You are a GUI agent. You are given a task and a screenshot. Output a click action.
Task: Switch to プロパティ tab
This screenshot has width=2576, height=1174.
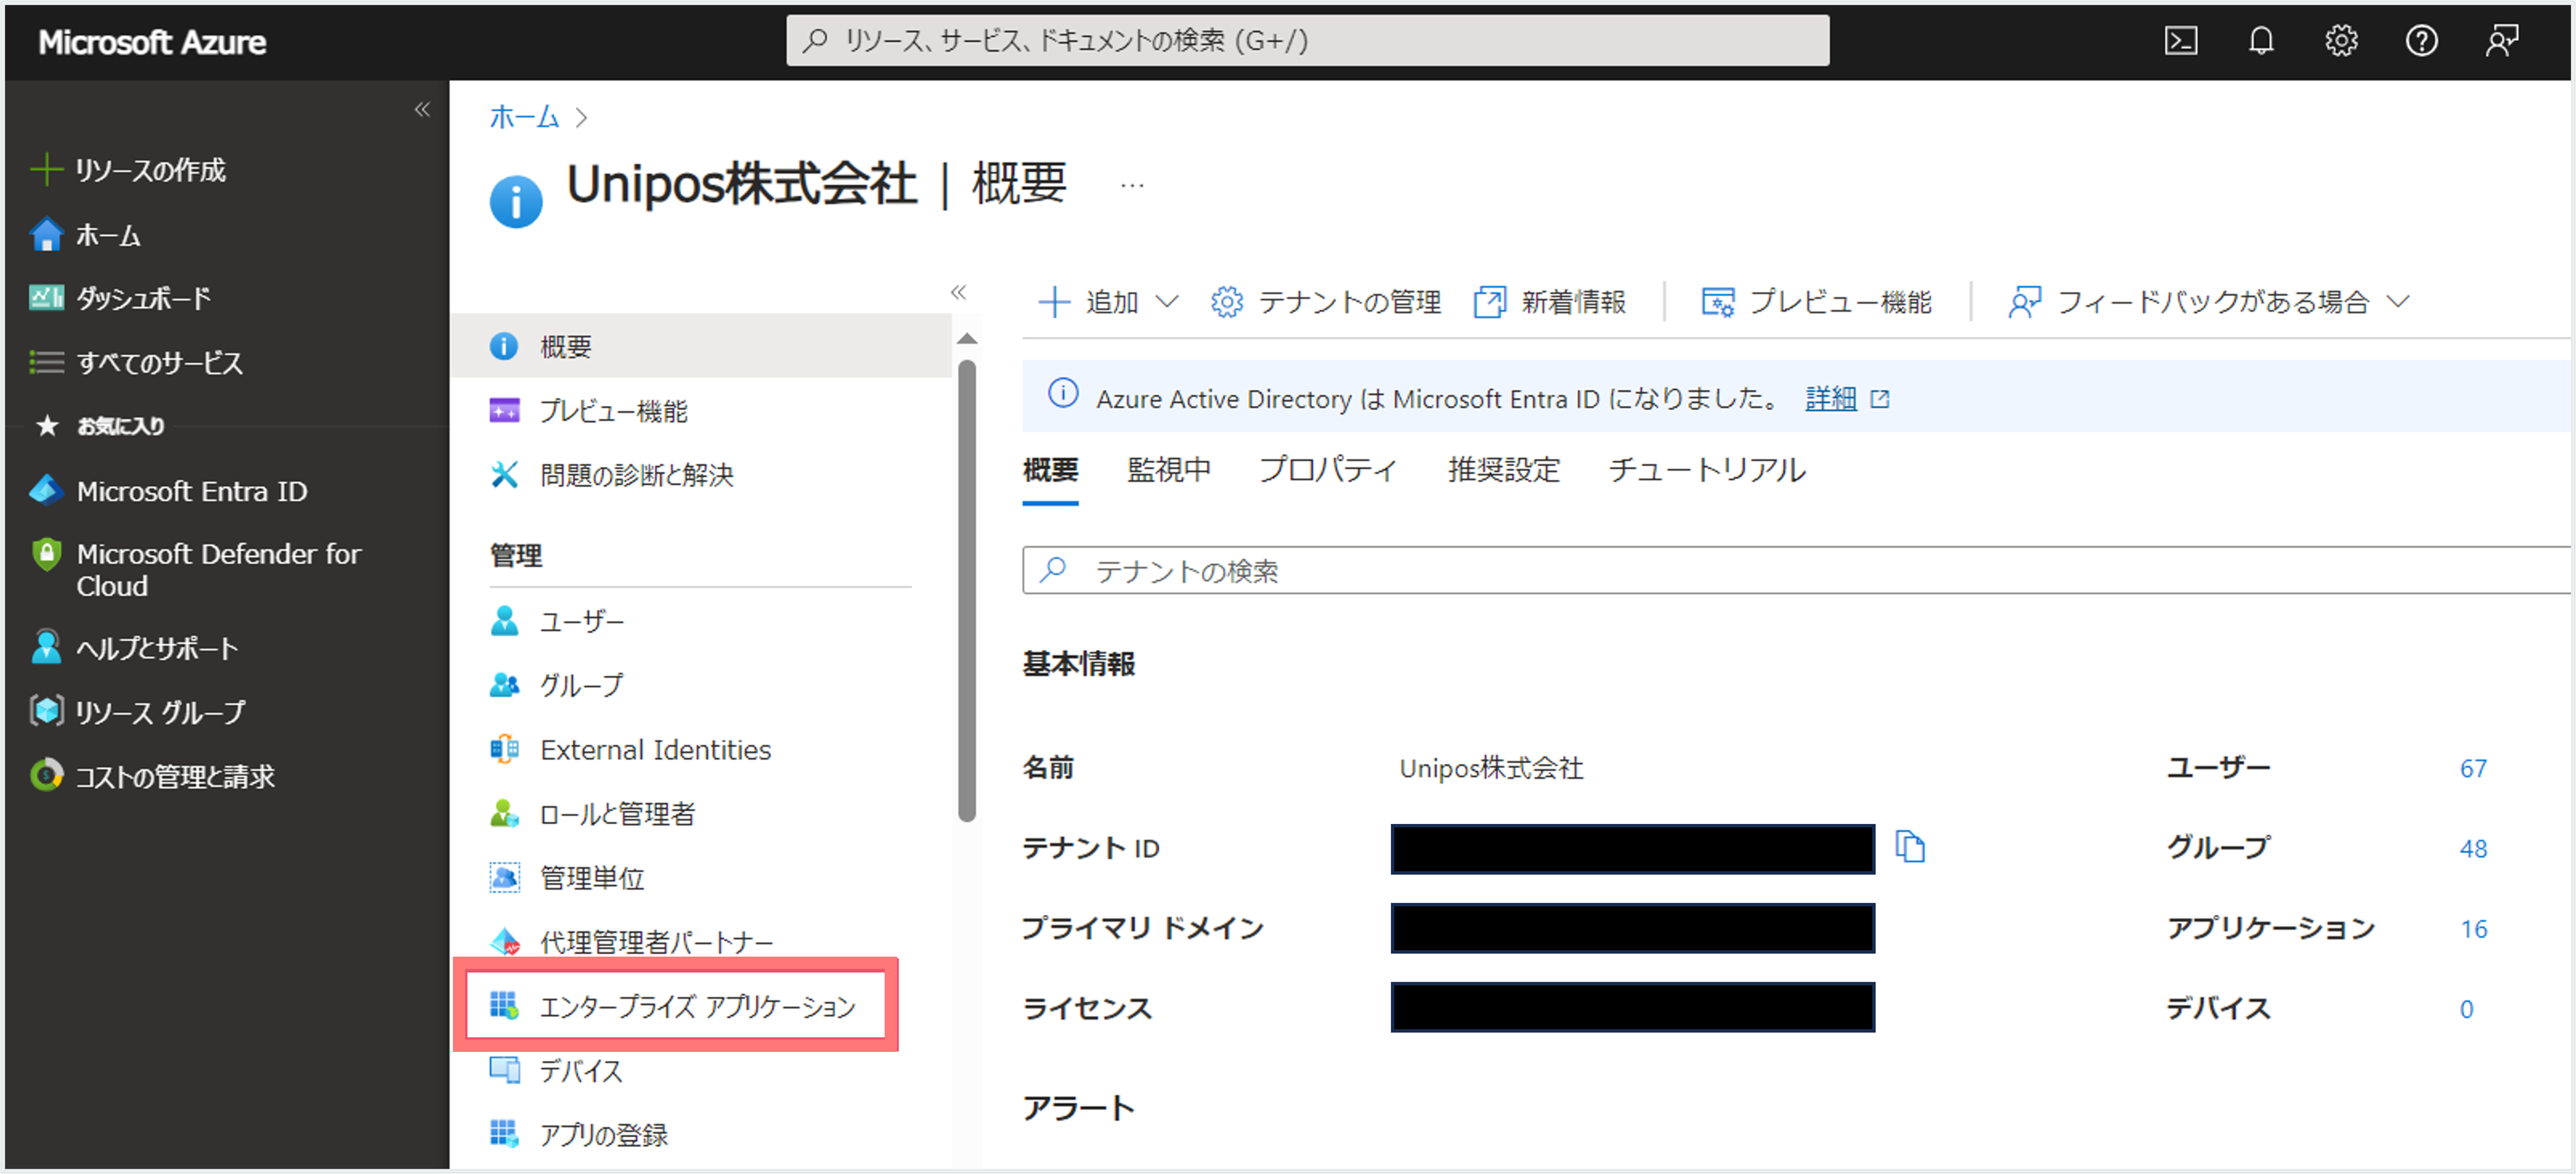pos(1328,469)
